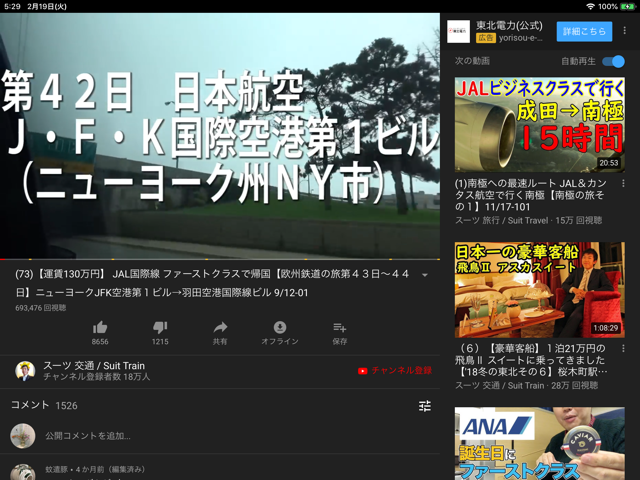Tap your profile avatar beside comment box

pos(23,436)
